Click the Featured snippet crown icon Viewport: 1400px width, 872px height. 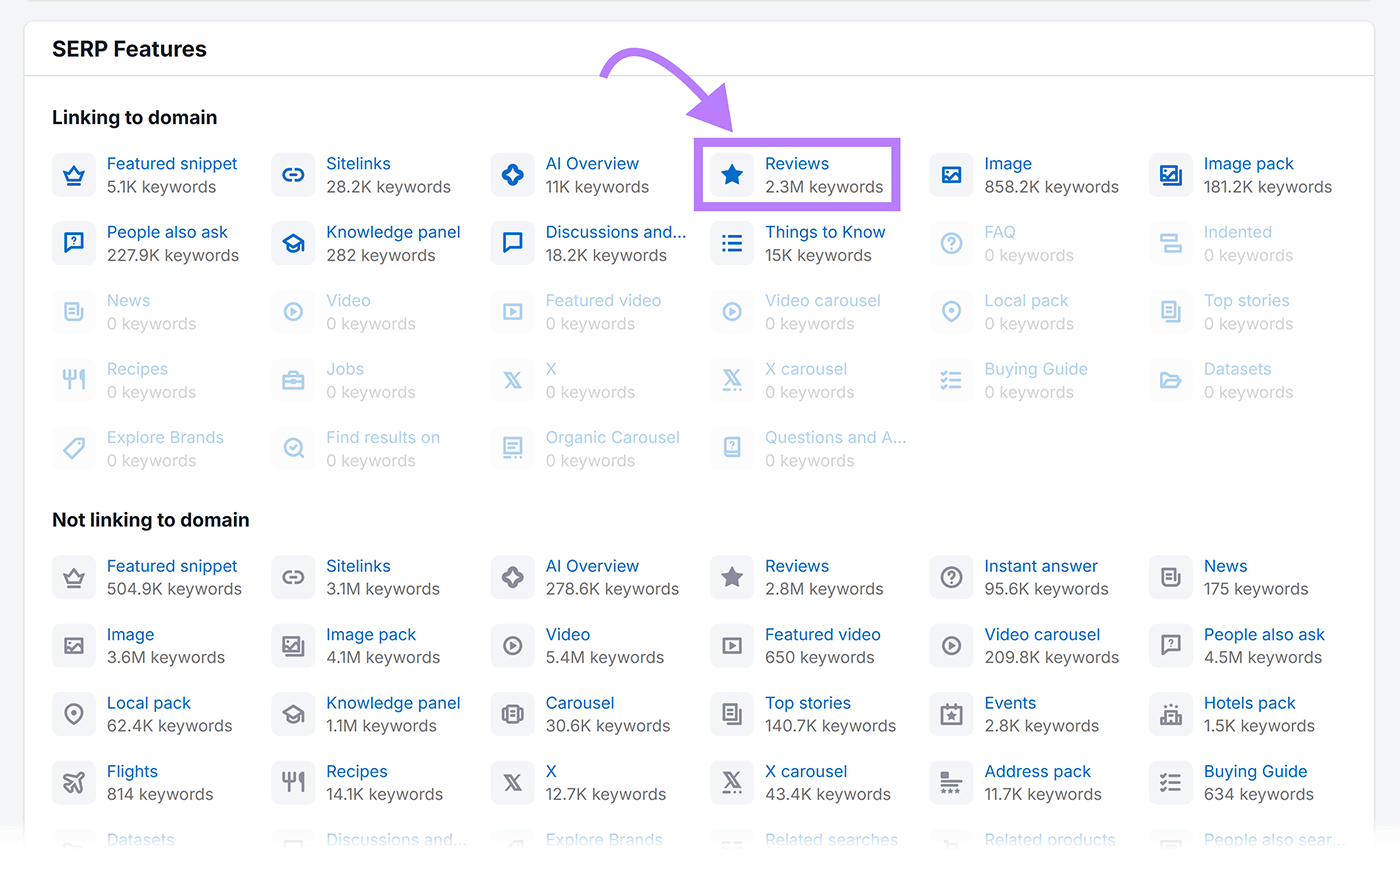74,174
